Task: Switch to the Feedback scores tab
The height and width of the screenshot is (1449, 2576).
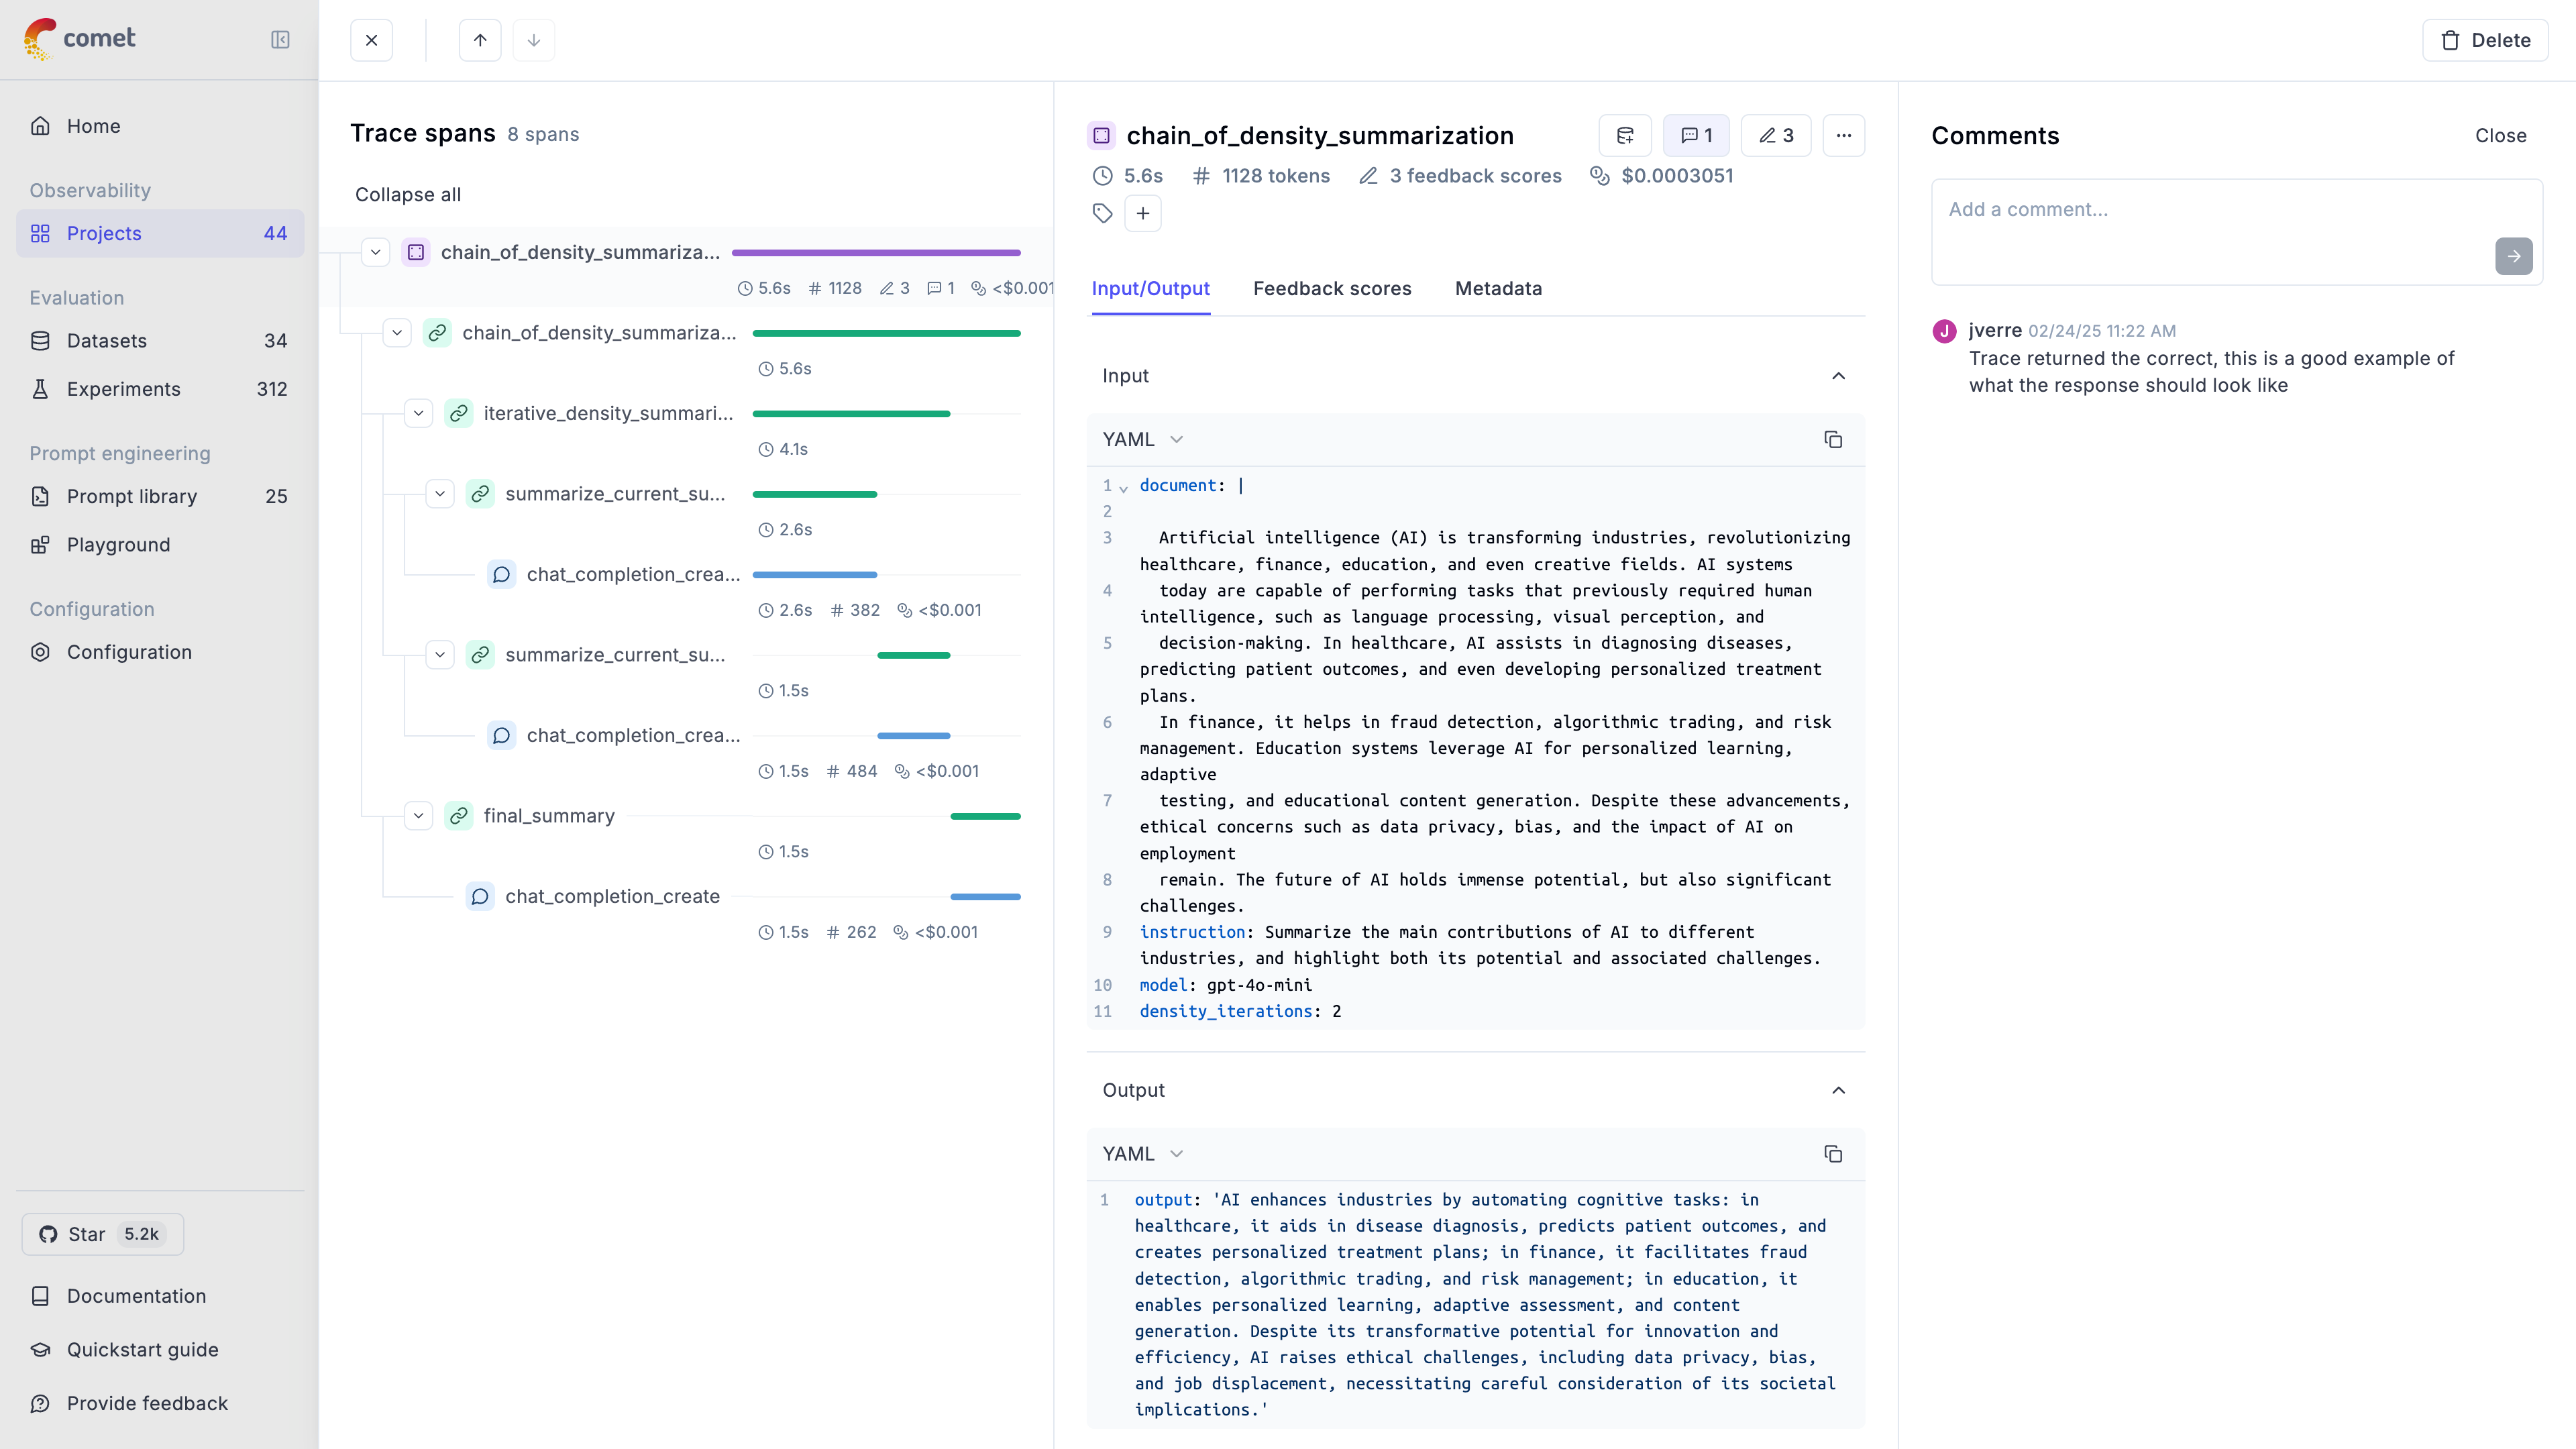Action: point(1332,289)
